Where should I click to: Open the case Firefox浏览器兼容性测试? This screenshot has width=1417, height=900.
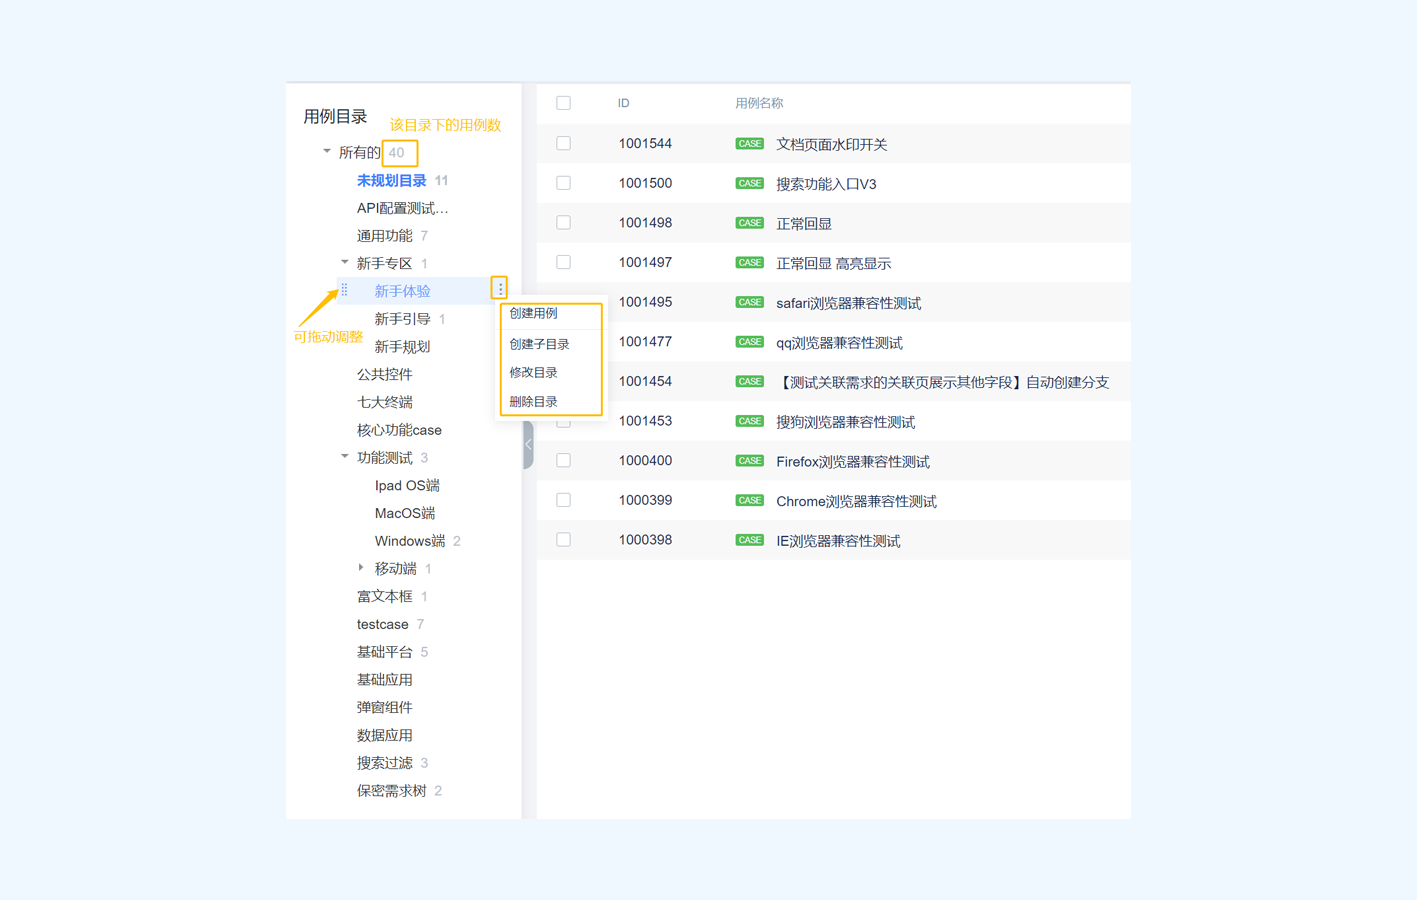(853, 461)
